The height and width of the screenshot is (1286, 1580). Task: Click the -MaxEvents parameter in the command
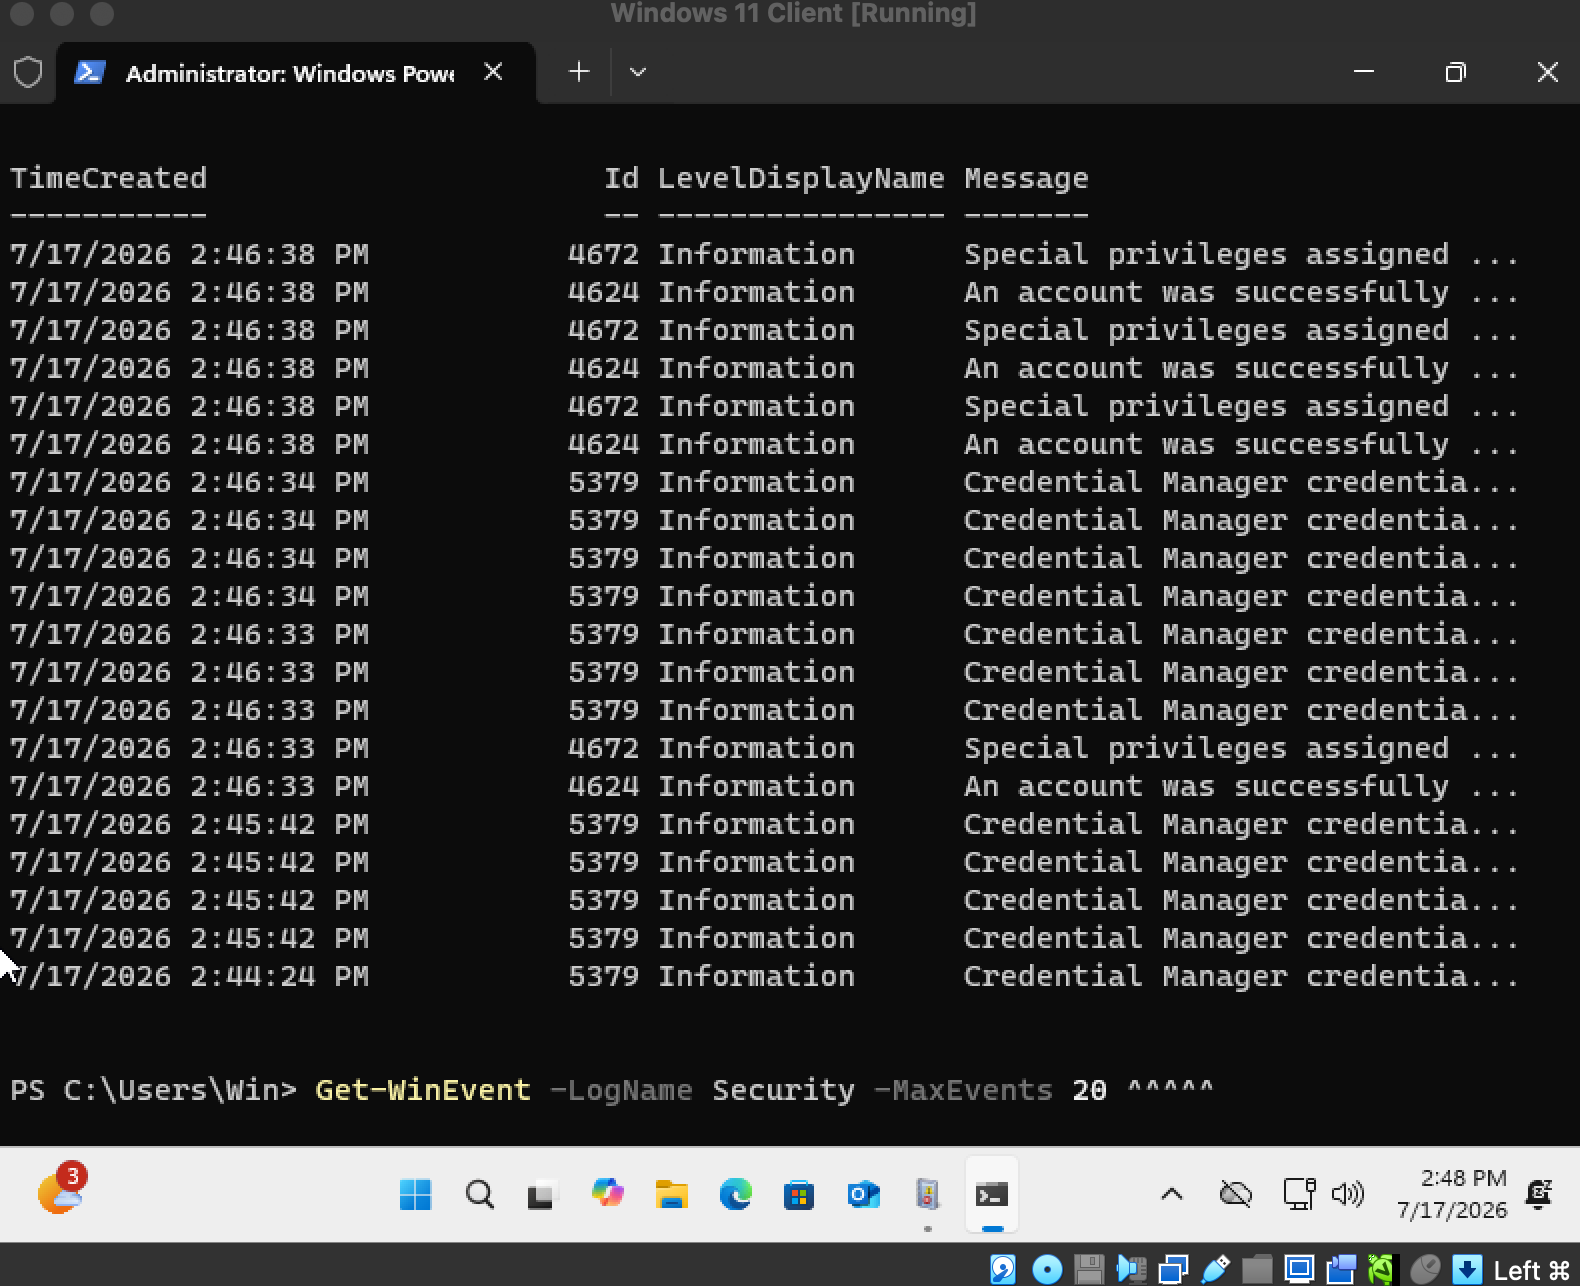coord(963,1089)
